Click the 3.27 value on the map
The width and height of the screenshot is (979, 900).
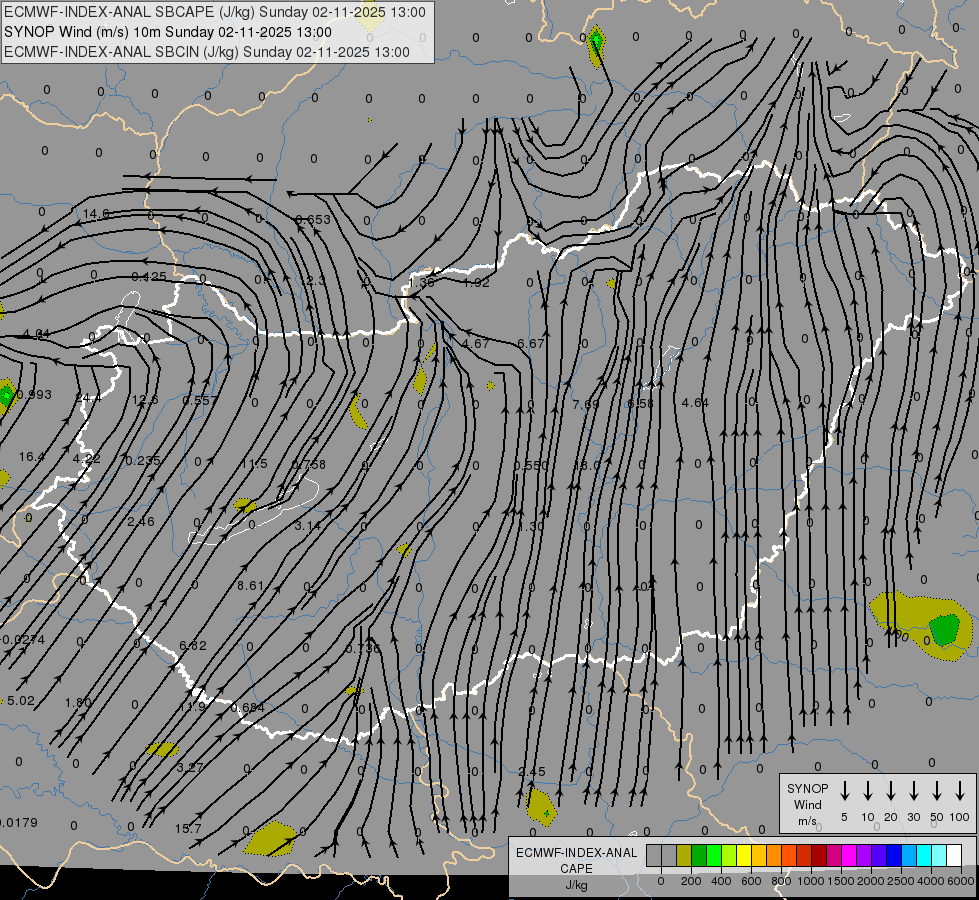[x=190, y=767]
